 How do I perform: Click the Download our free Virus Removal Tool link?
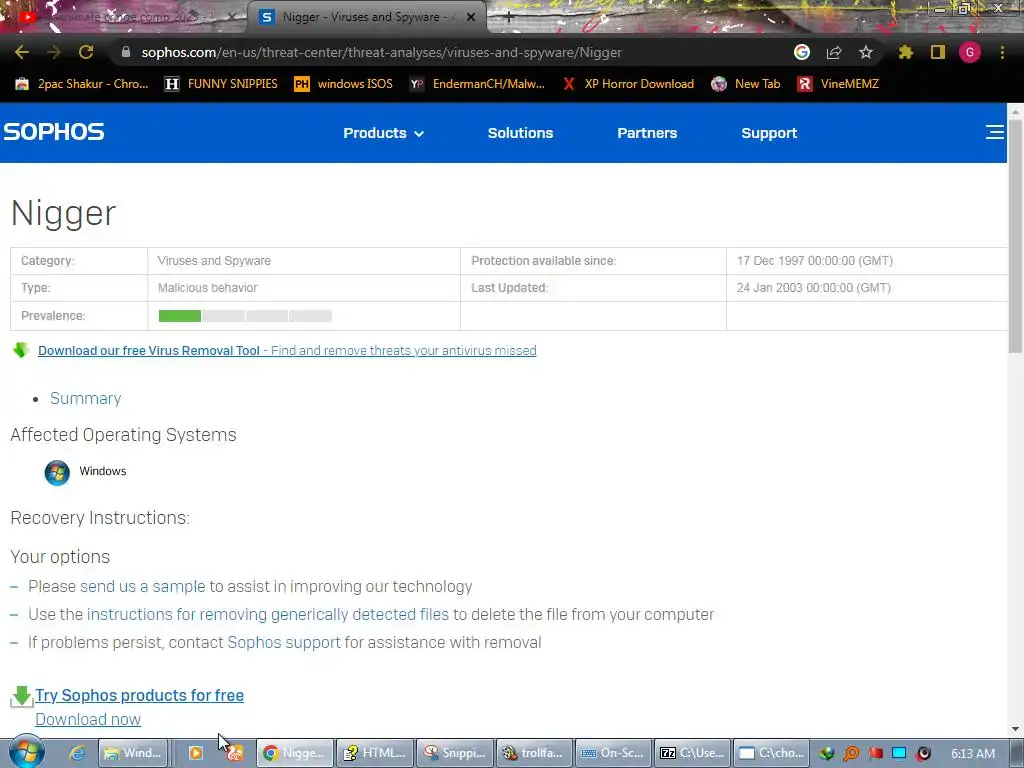(287, 350)
